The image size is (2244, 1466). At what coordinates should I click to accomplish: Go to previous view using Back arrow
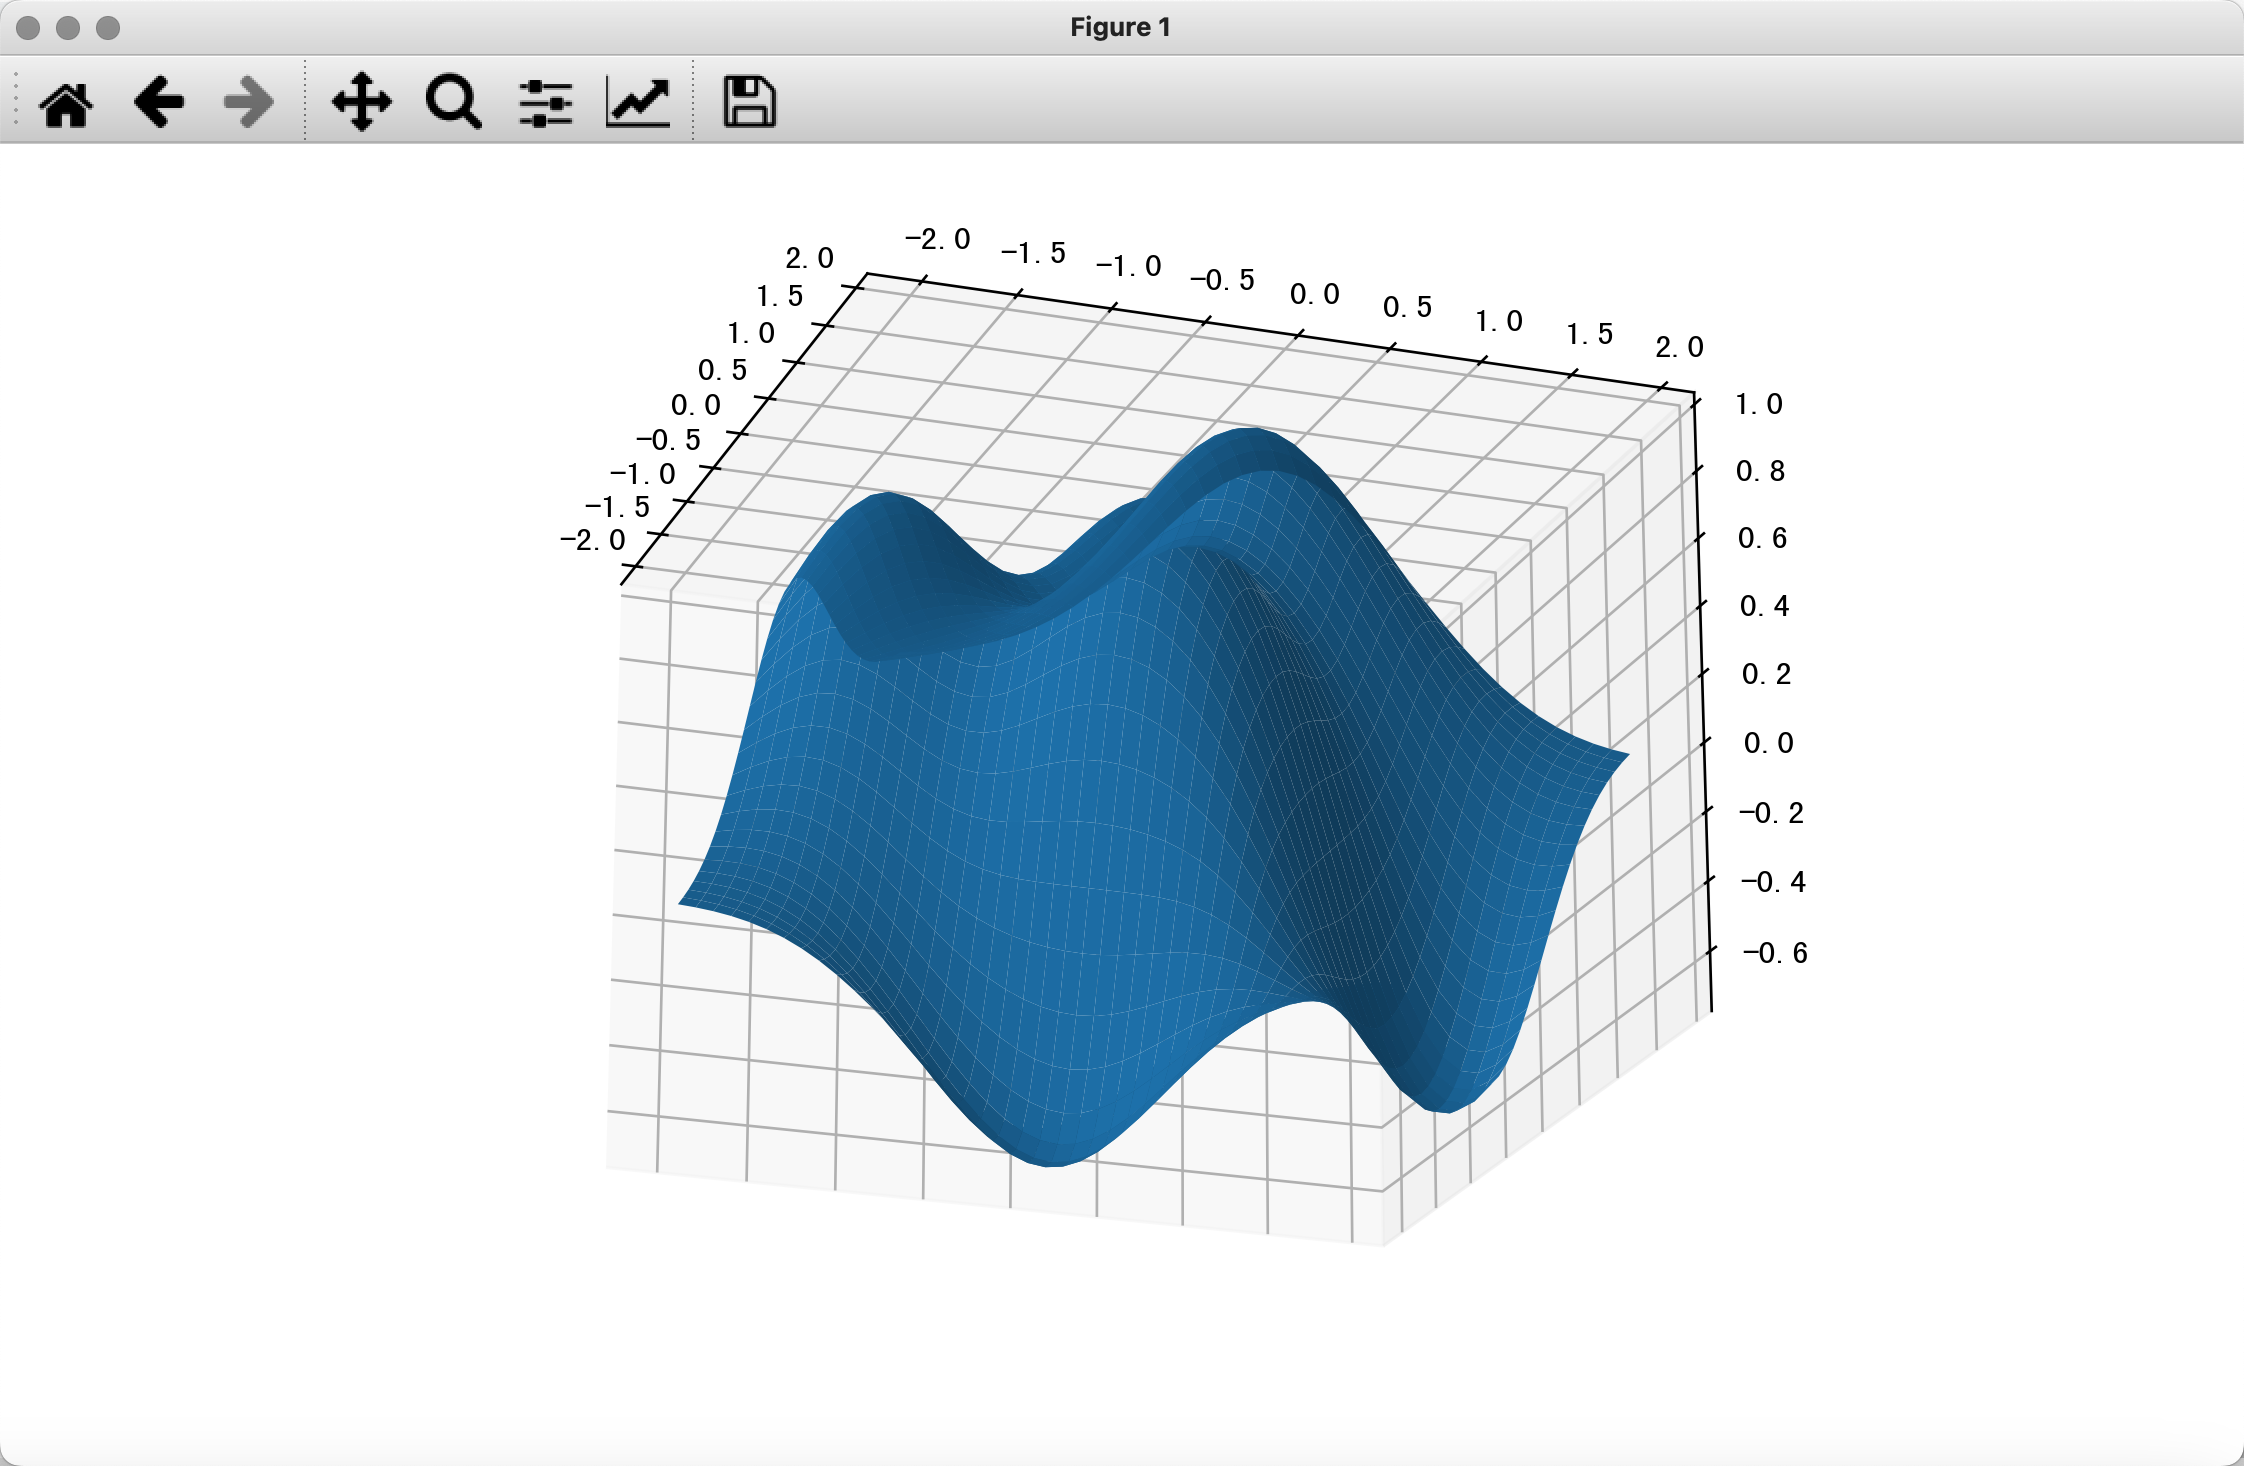pos(158,100)
